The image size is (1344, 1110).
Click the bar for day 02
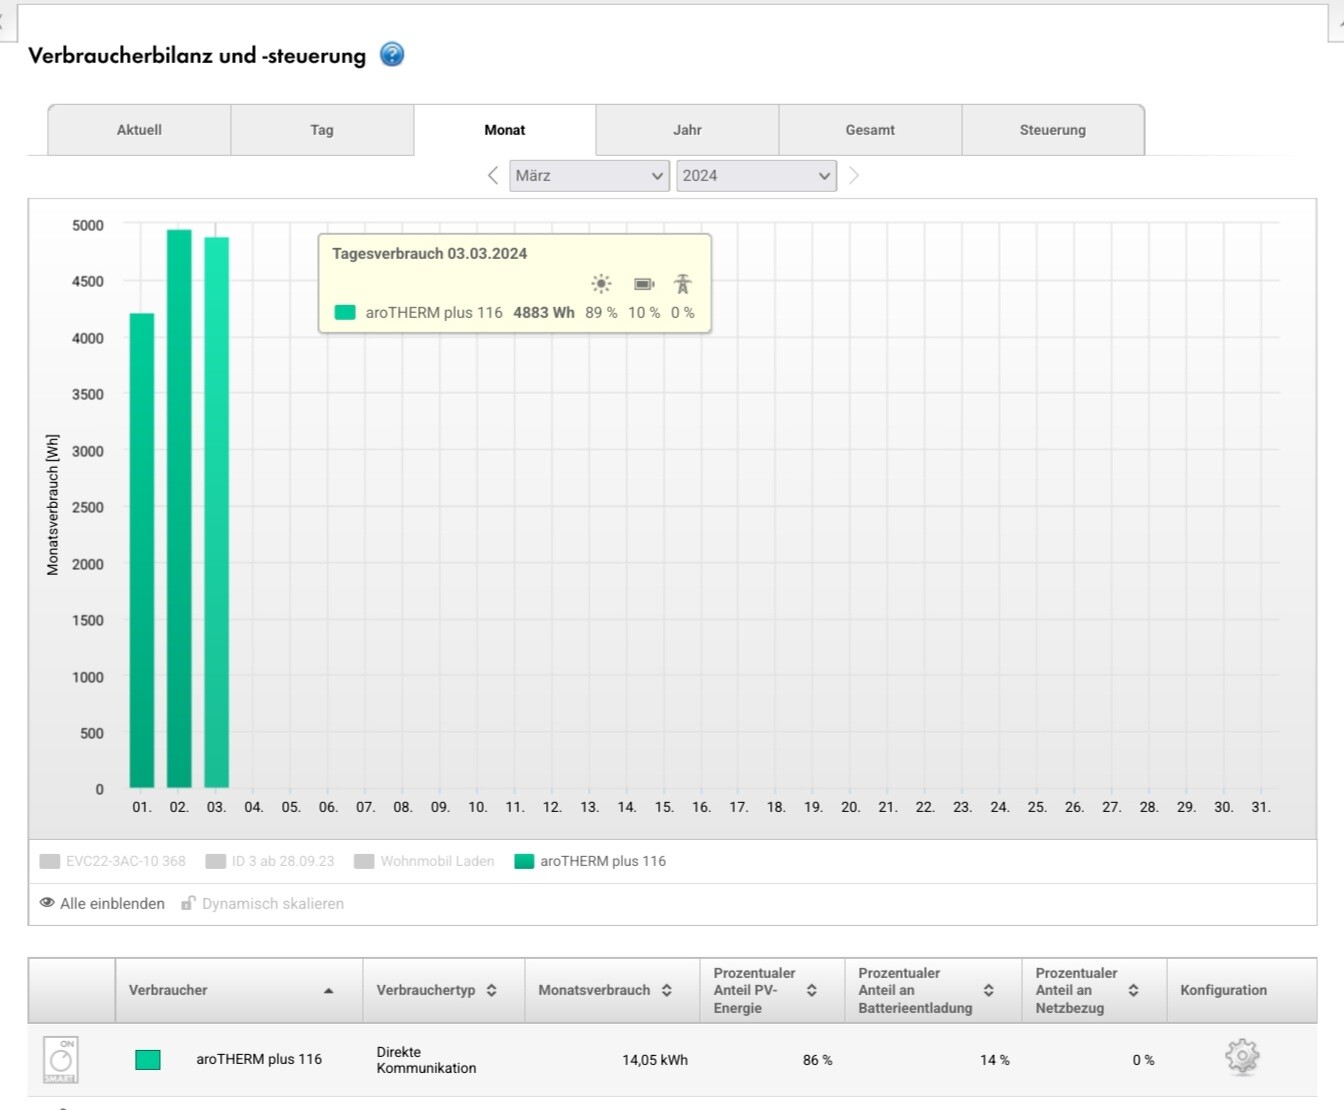click(179, 510)
